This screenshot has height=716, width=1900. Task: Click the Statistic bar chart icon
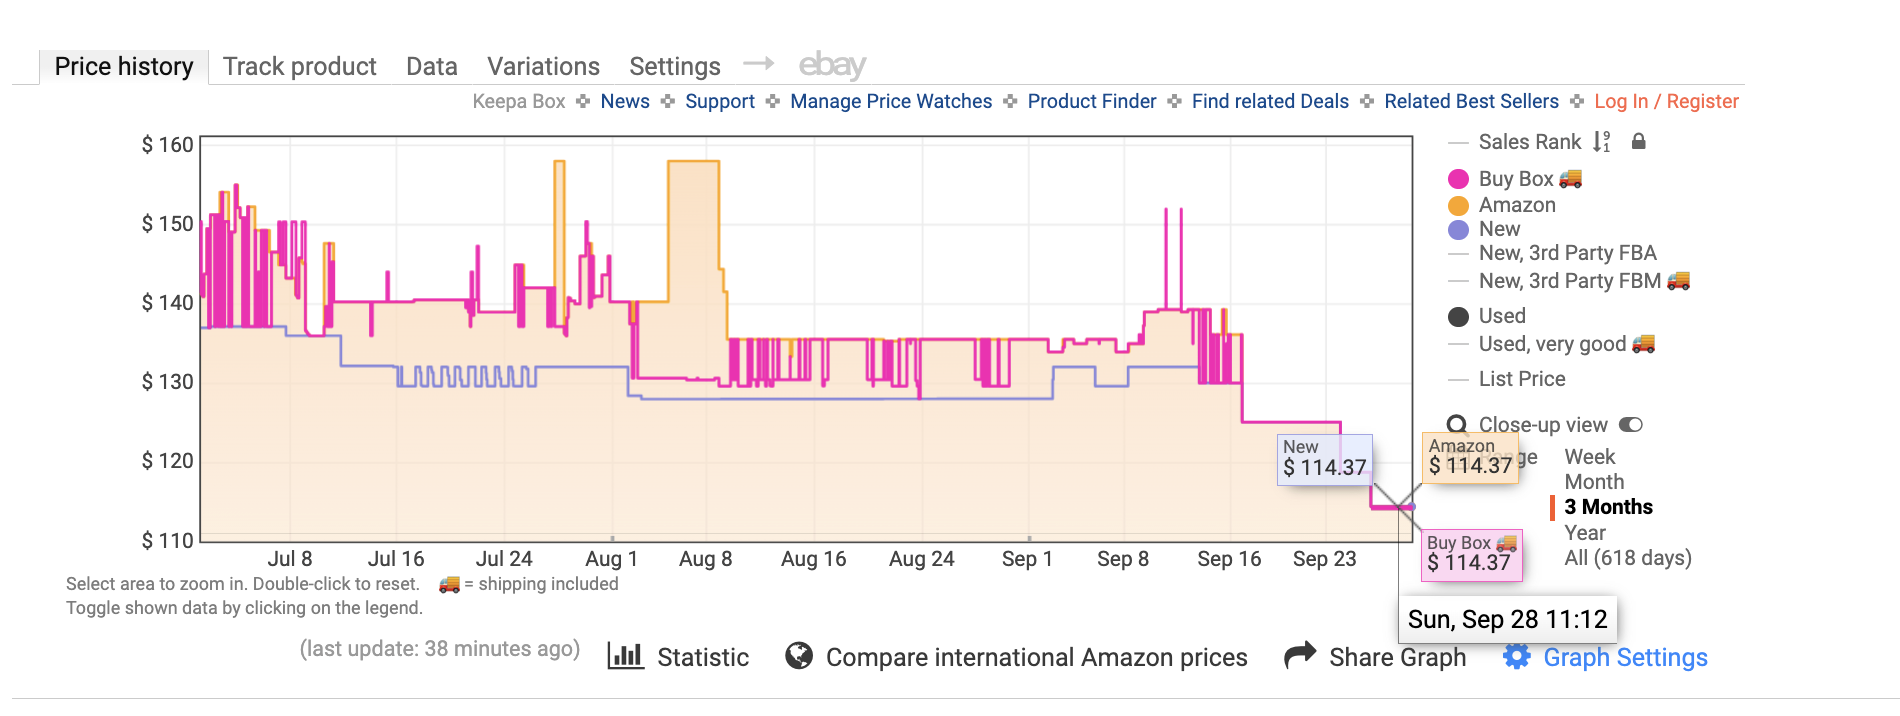coord(626,656)
